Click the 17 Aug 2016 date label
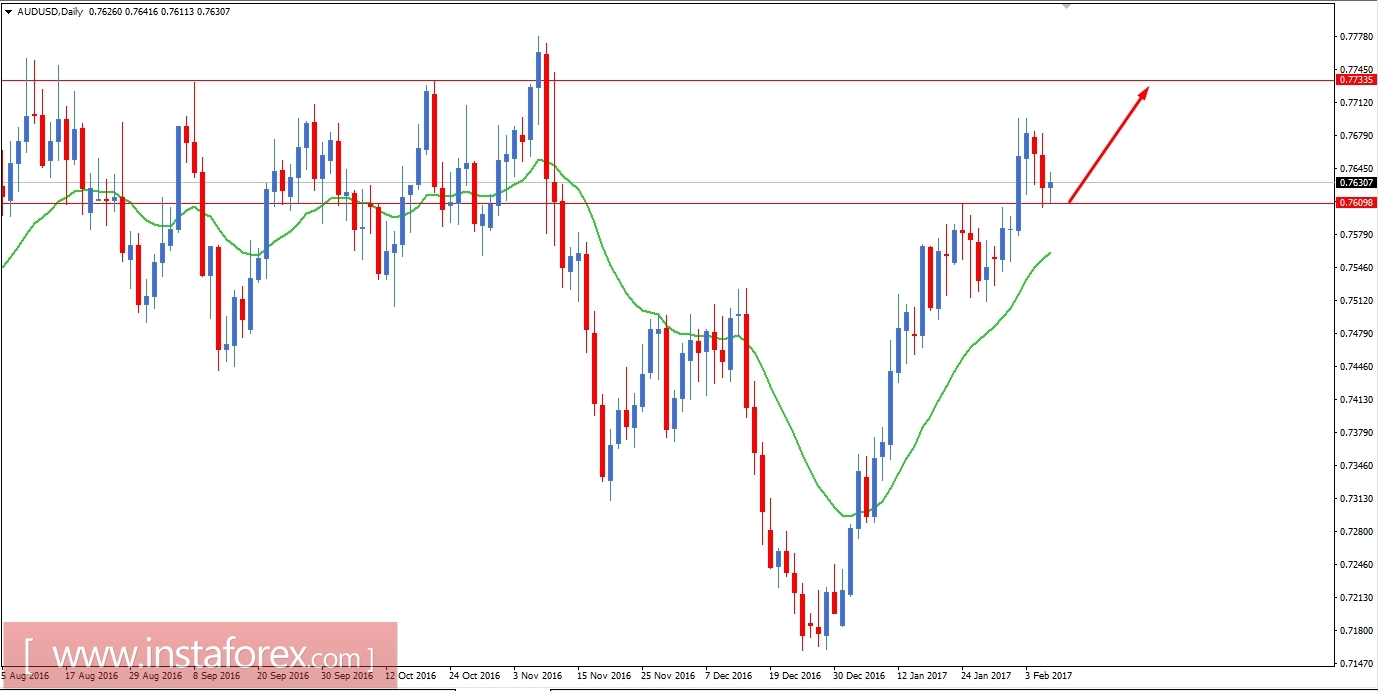 coord(91,675)
